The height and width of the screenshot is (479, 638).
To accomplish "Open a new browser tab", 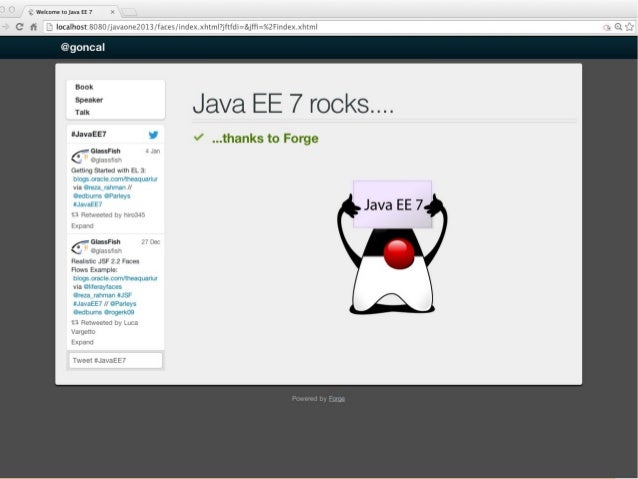I will point(129,12).
